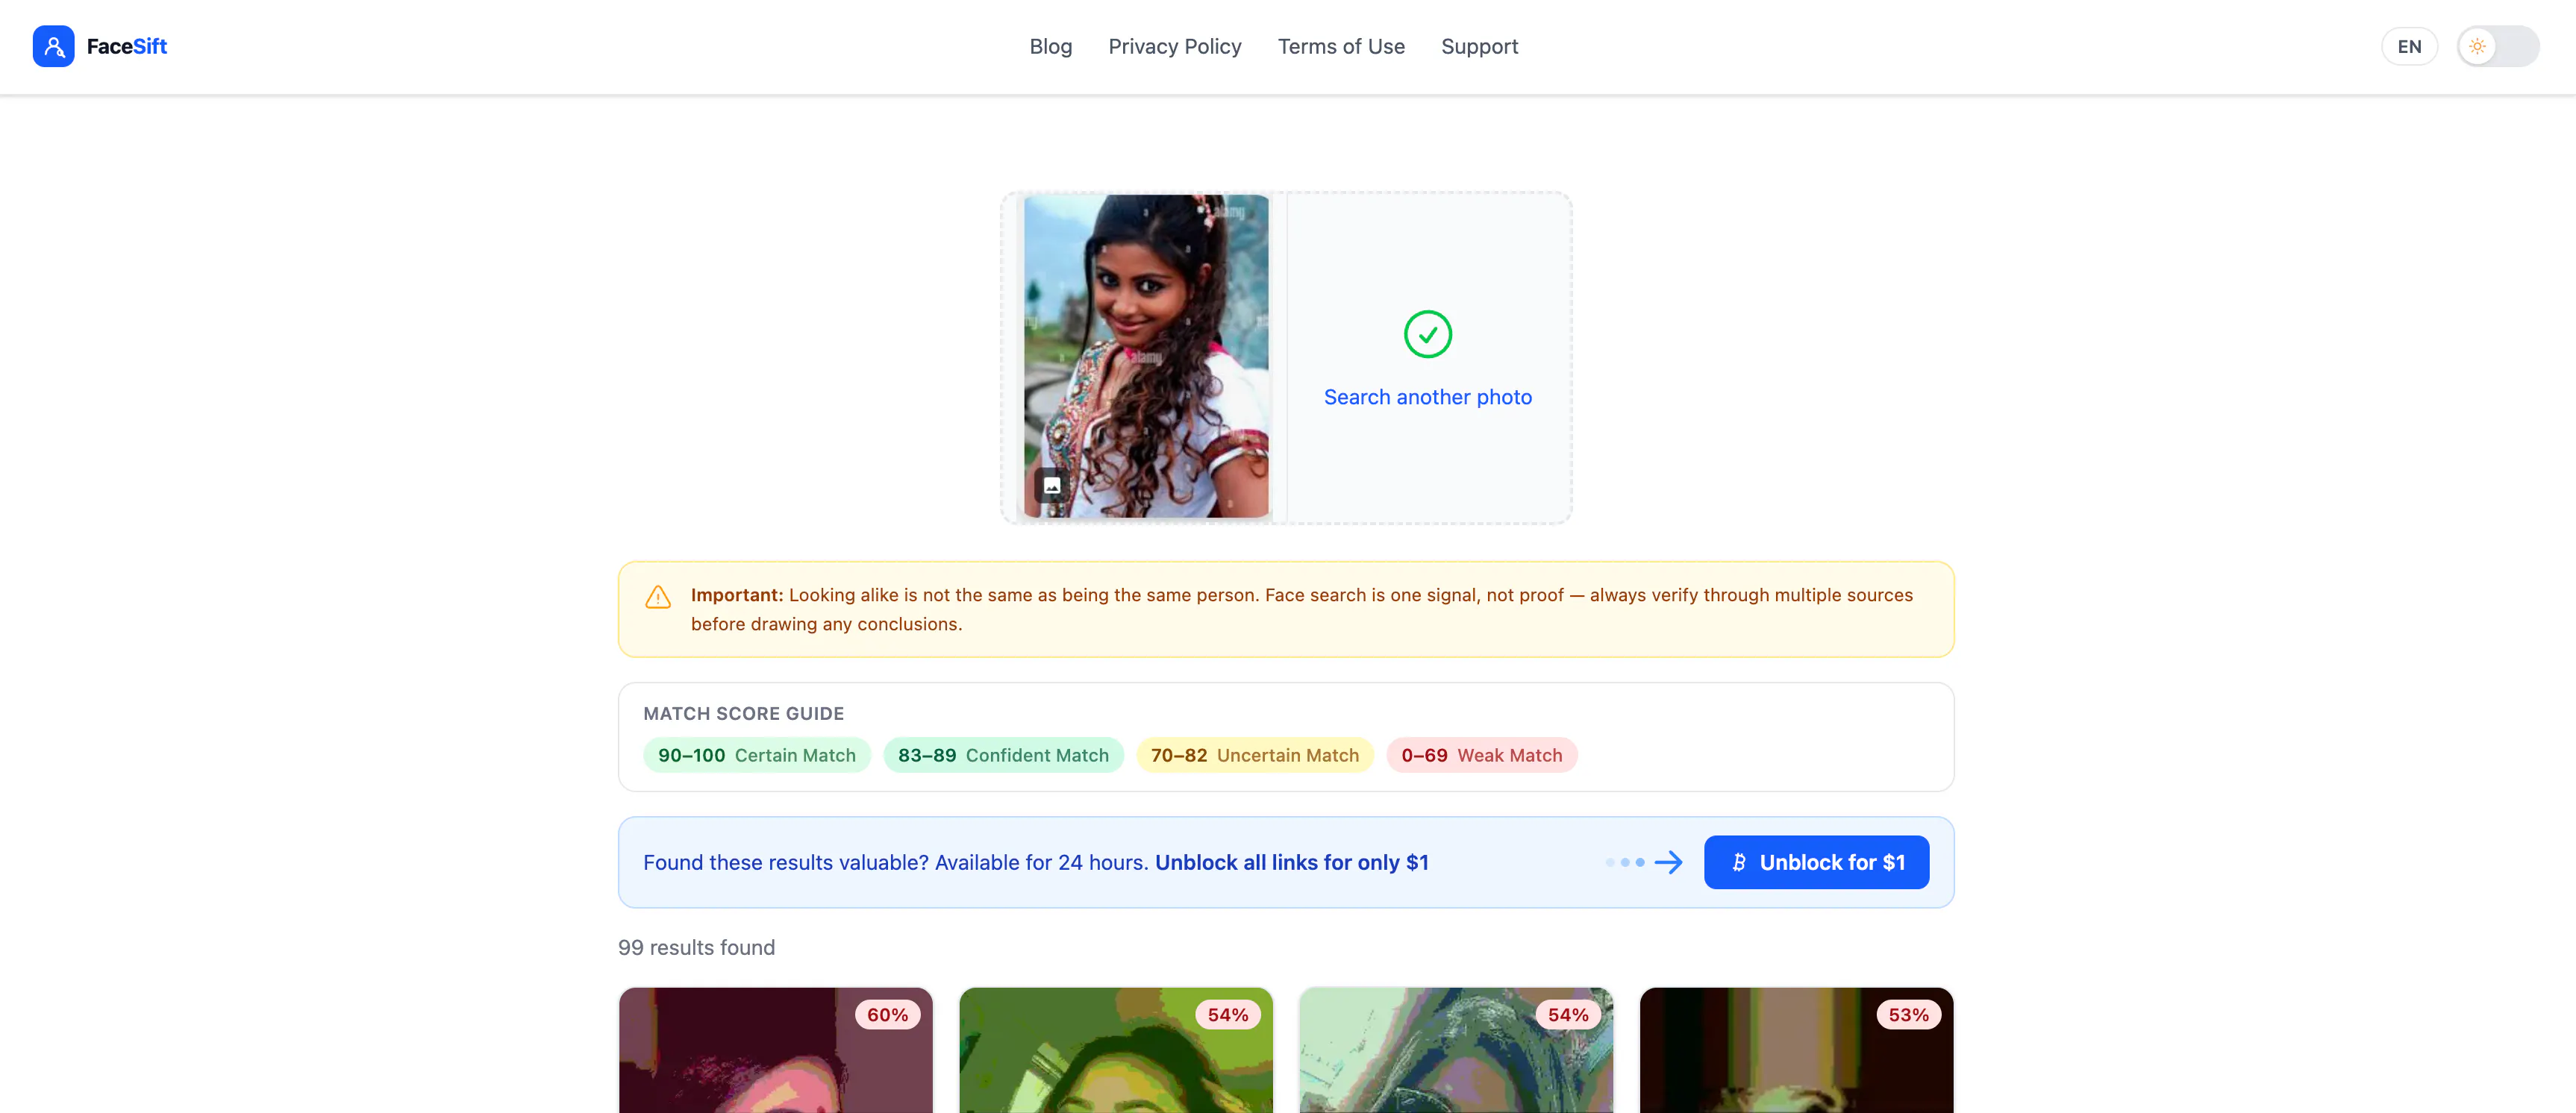Open the 60% match result thumbnail
The width and height of the screenshot is (2576, 1113).
(x=775, y=1050)
